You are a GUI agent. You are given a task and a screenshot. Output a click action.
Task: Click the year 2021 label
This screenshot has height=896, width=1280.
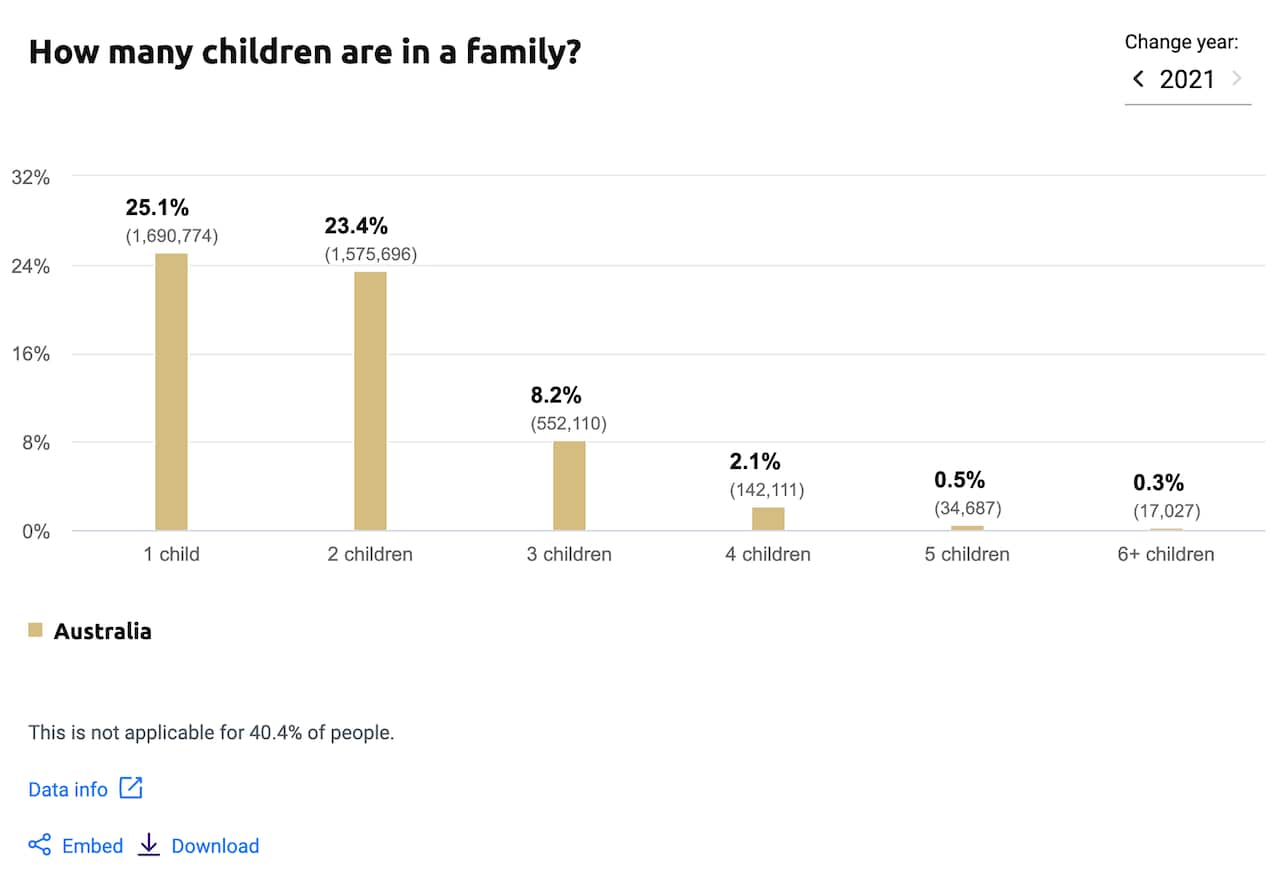[x=1189, y=79]
